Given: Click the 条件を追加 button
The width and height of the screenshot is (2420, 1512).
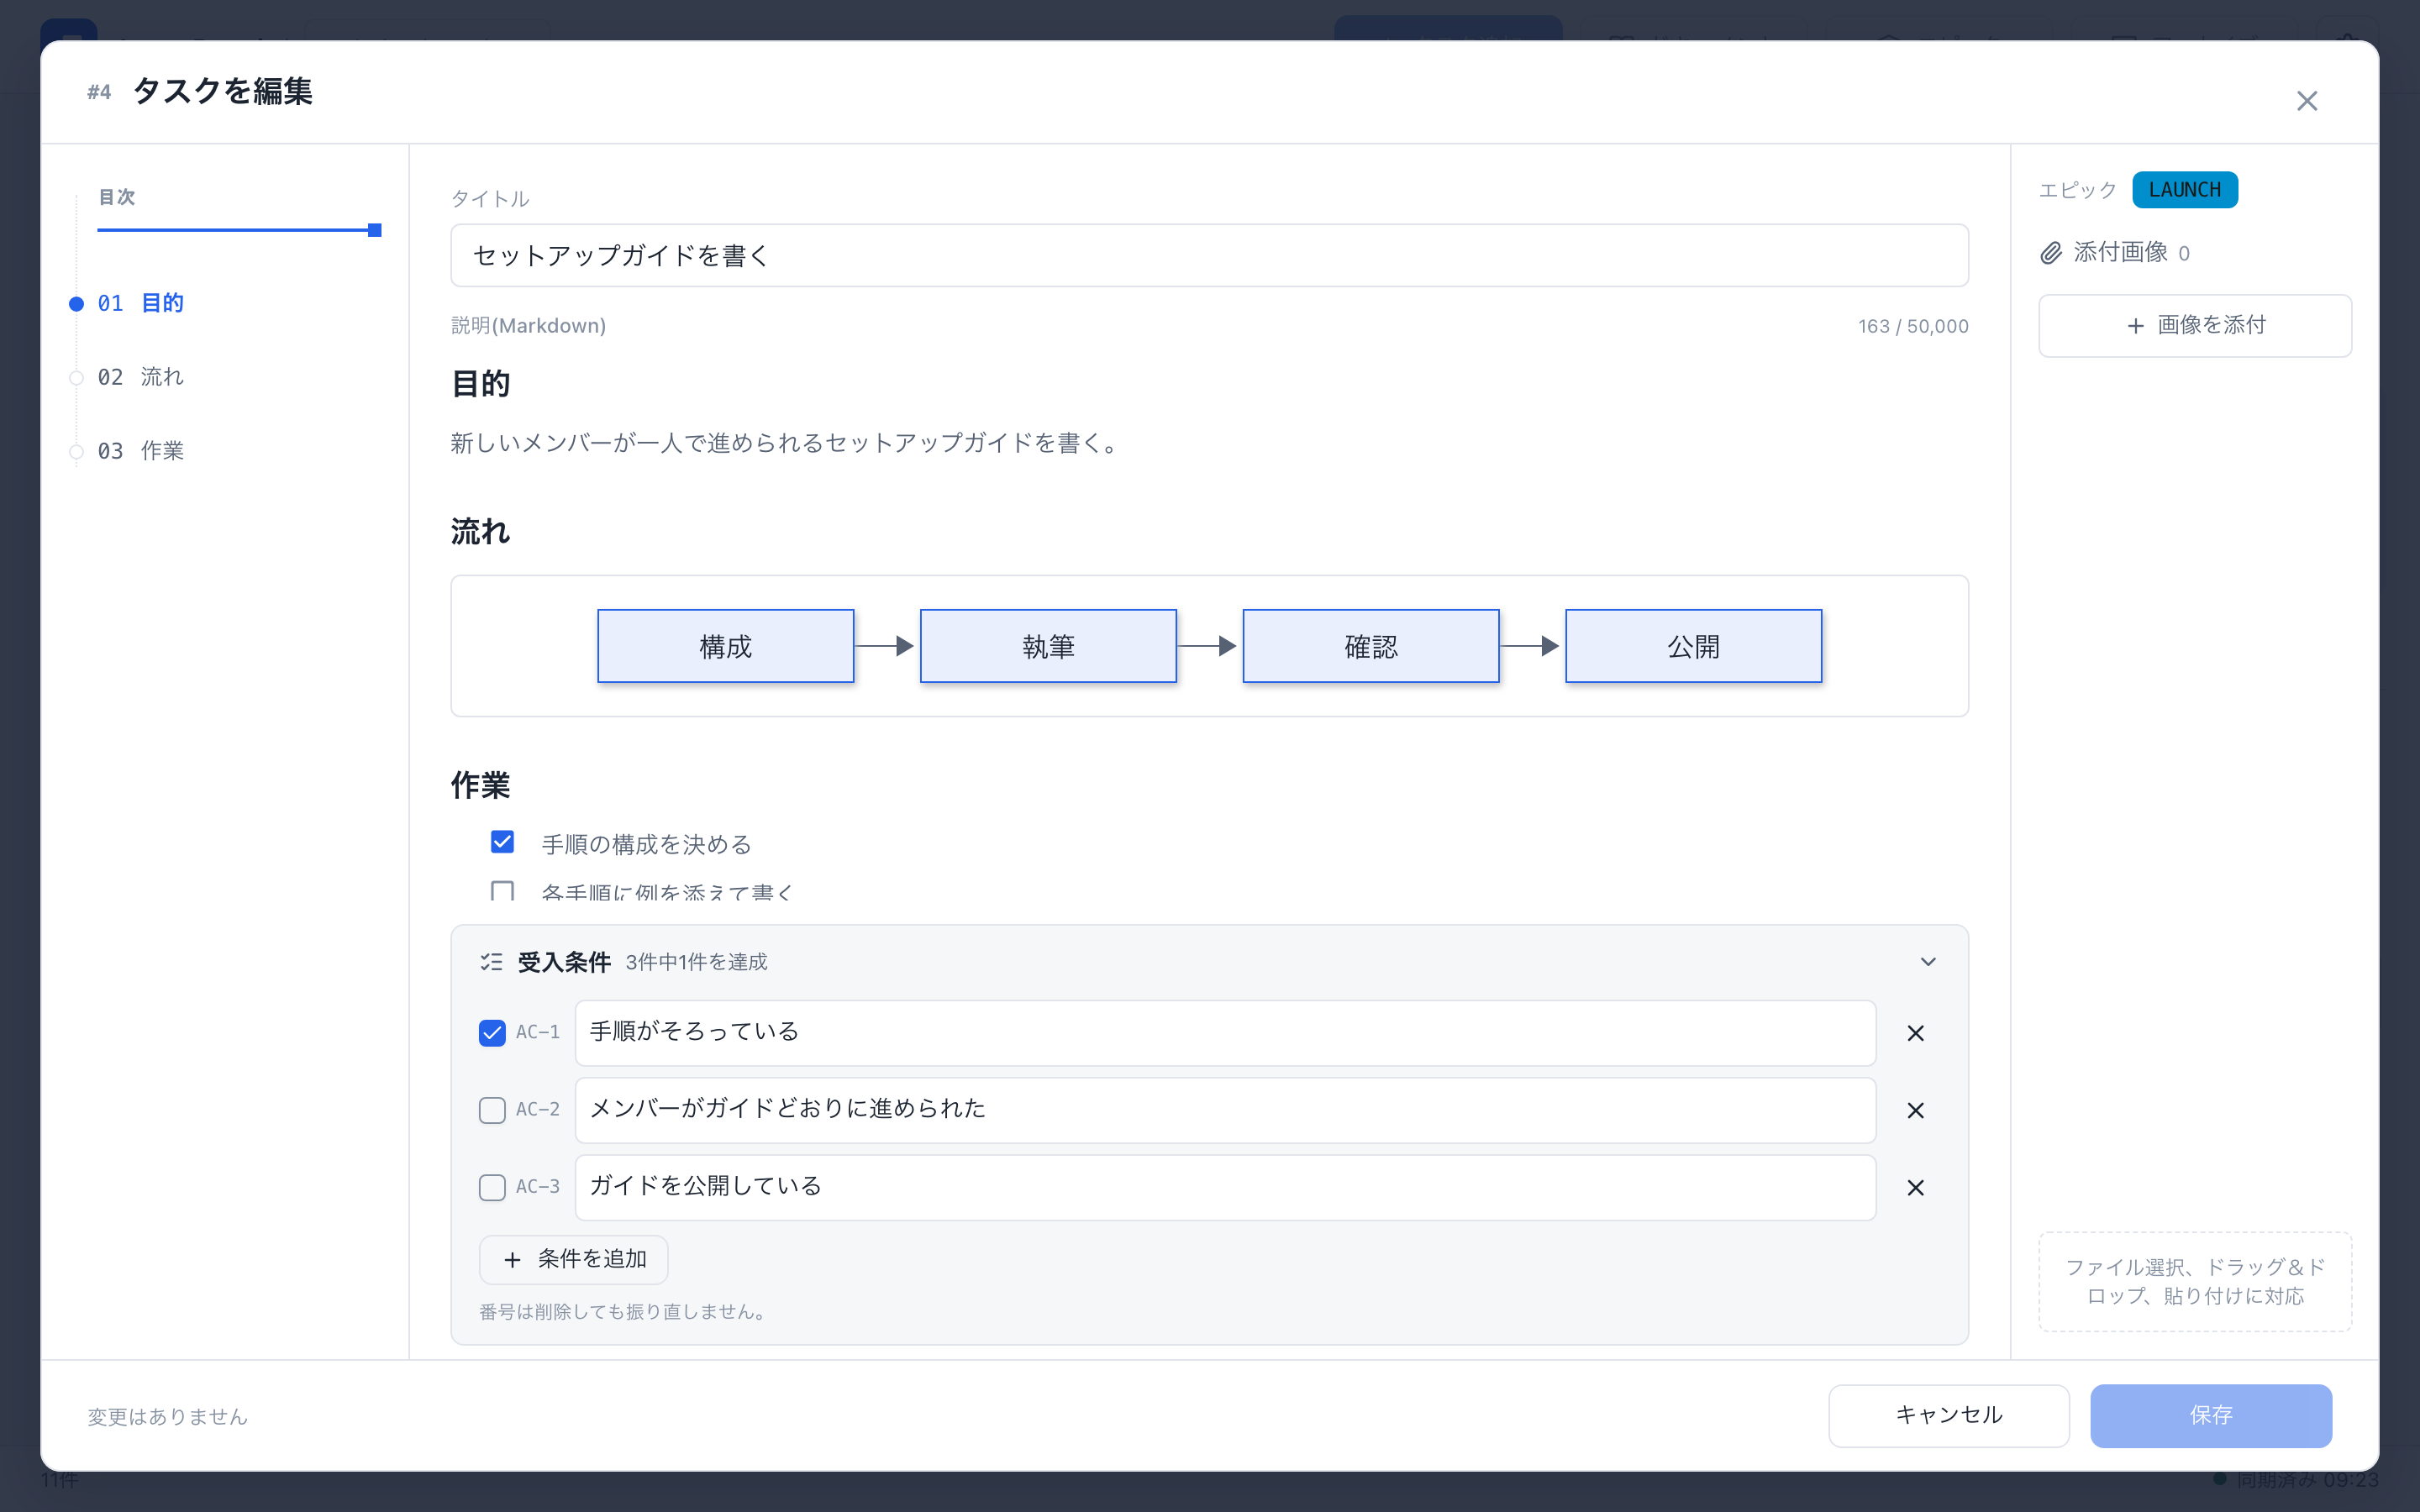Looking at the screenshot, I should [x=573, y=1259].
